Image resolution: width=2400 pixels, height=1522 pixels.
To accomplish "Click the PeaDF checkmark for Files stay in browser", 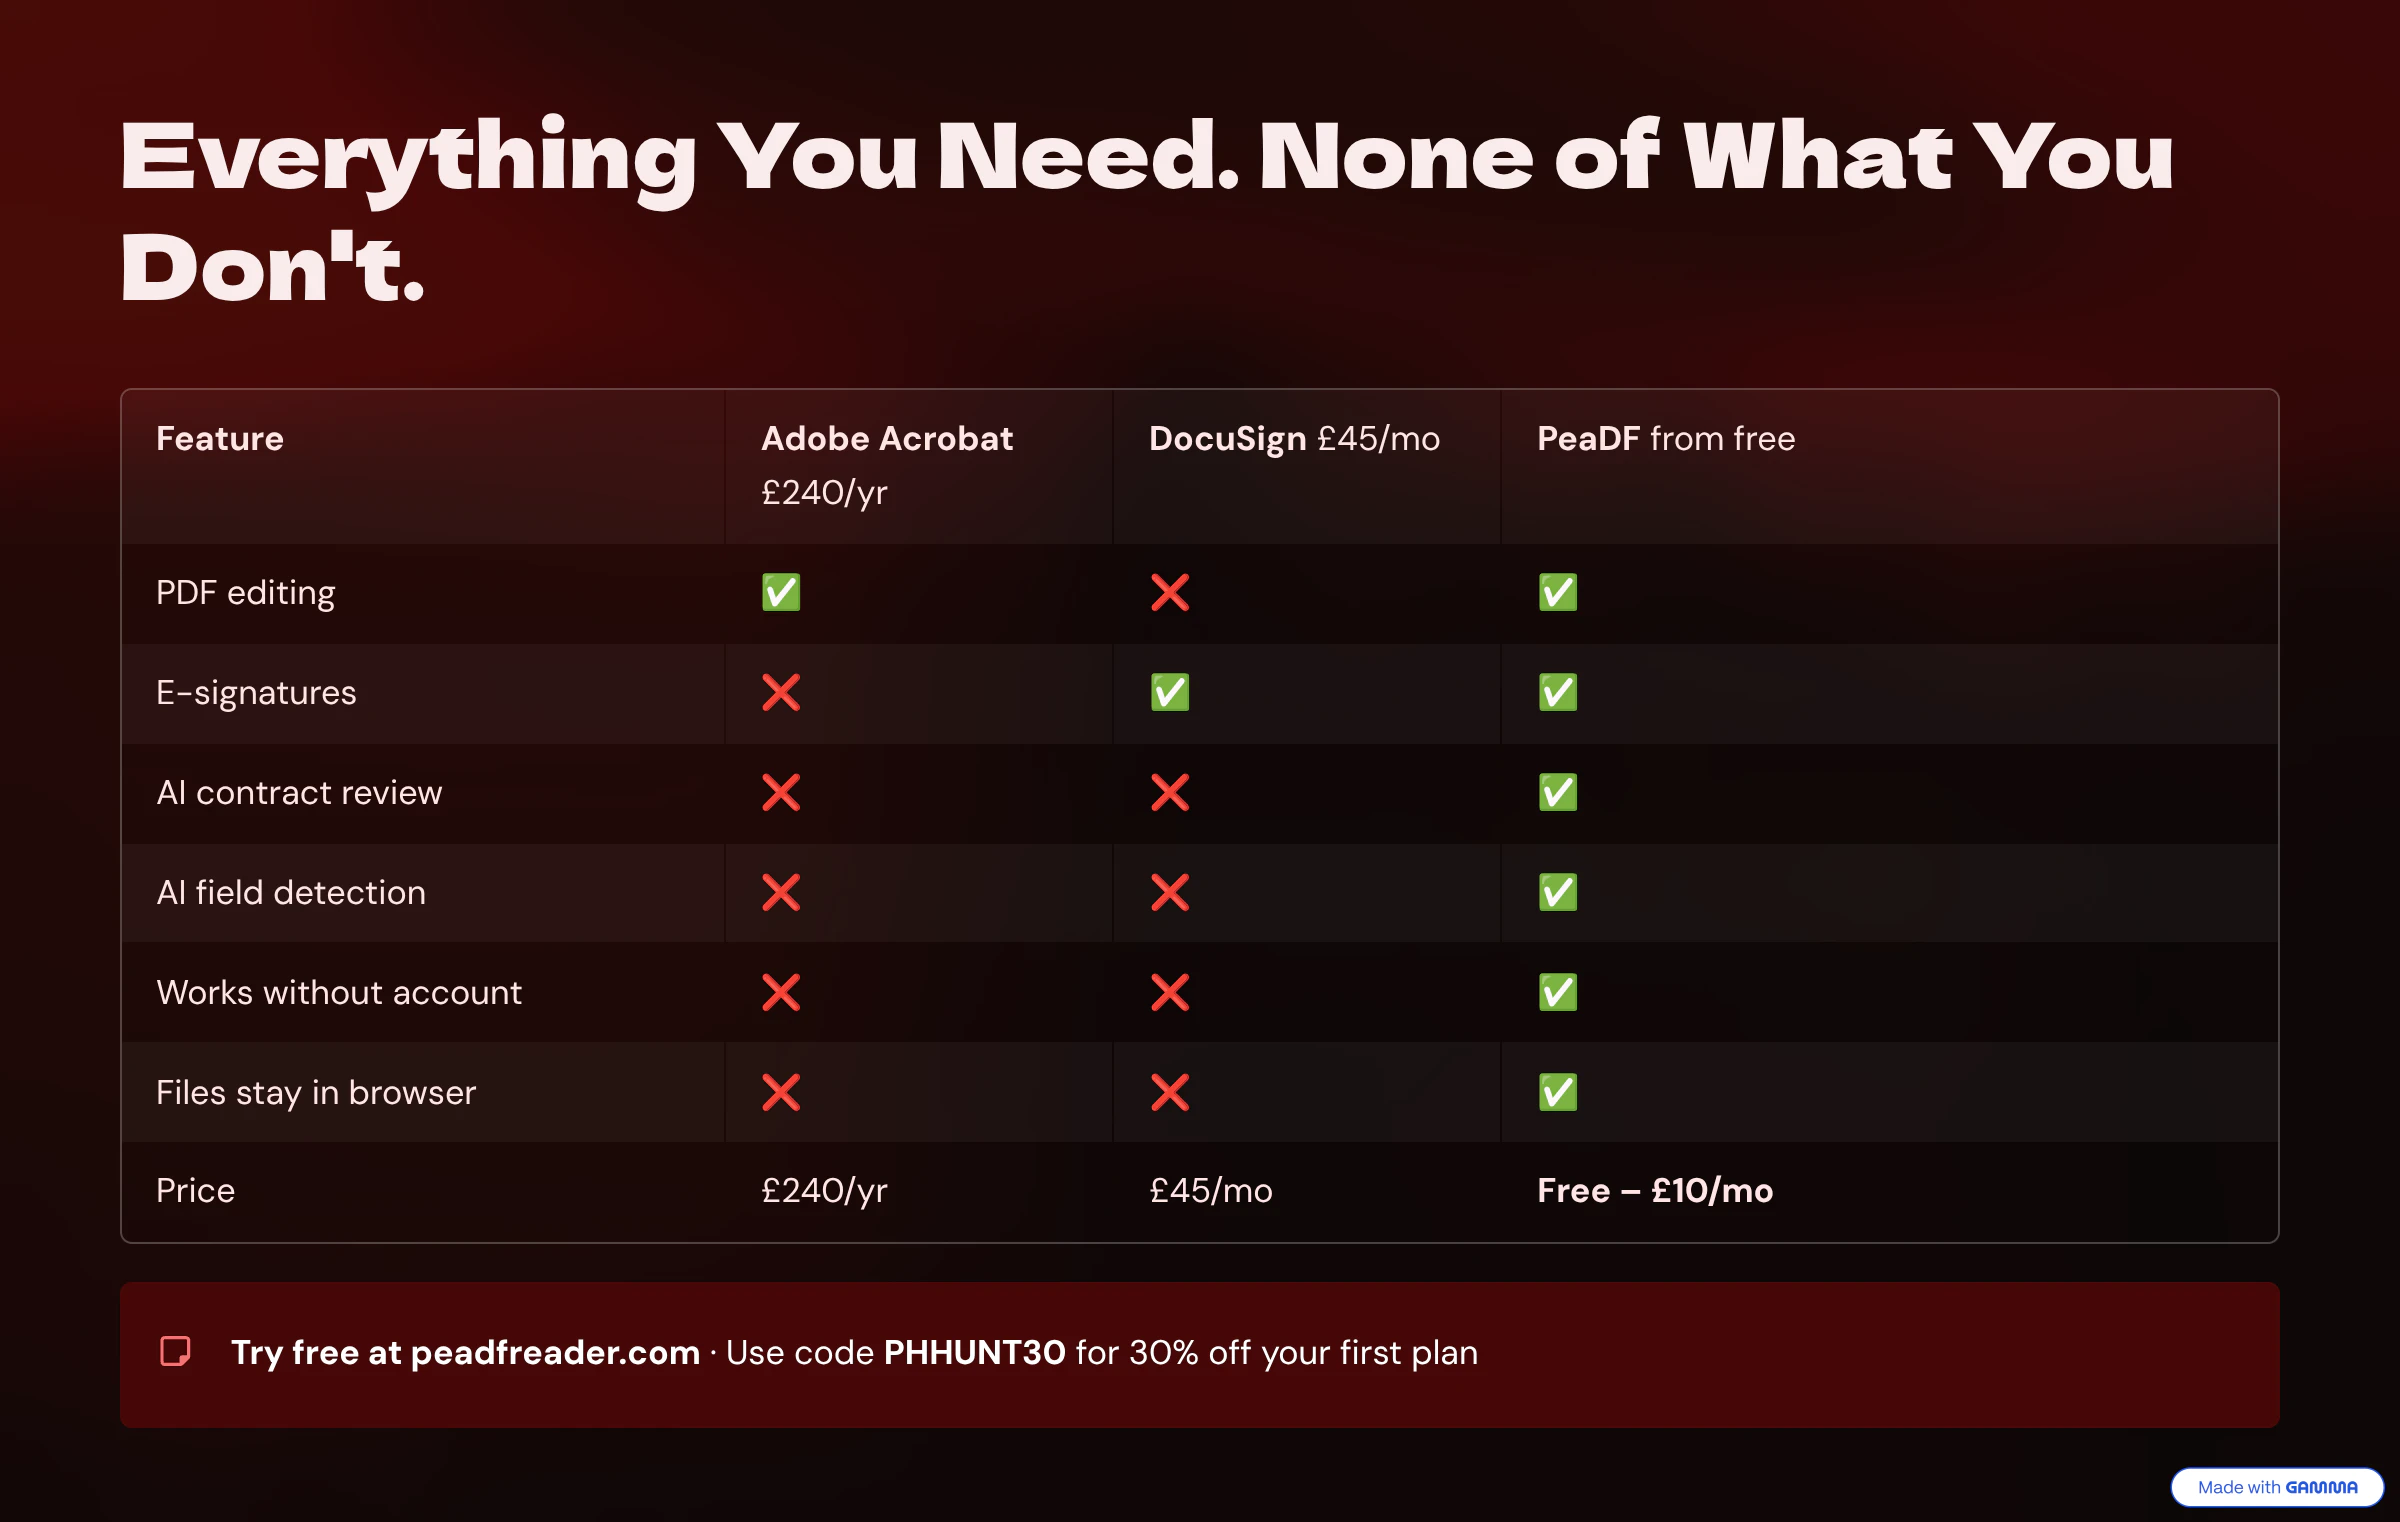I will click(1557, 1092).
